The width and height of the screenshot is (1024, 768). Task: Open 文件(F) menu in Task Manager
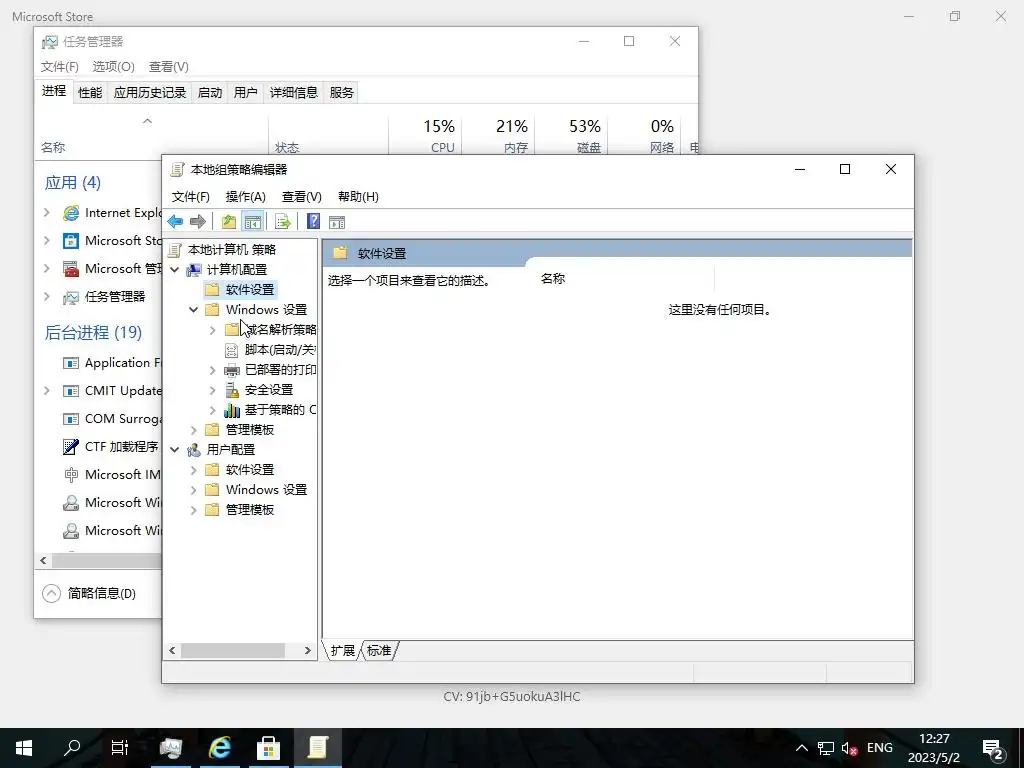59,67
